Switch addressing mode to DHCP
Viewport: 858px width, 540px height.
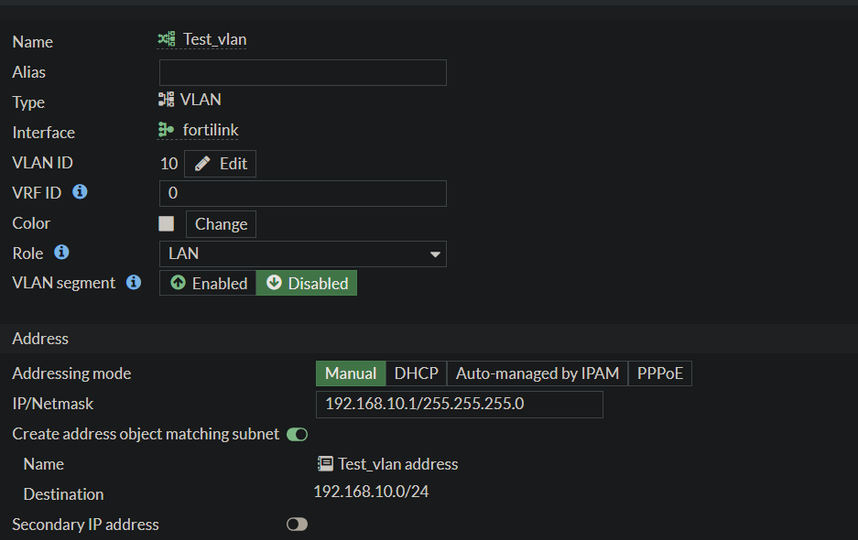tap(416, 374)
